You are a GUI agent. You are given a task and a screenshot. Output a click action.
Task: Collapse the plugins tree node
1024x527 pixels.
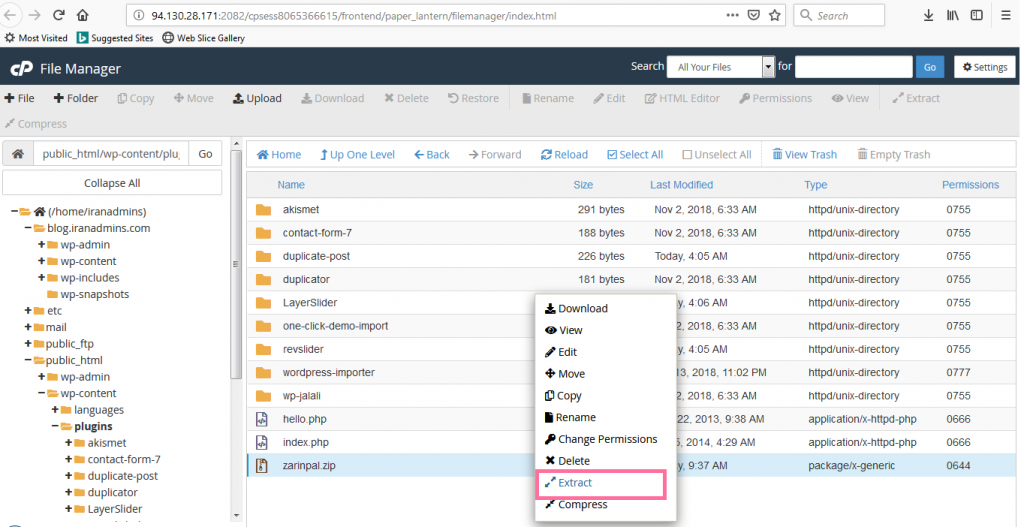pos(55,426)
